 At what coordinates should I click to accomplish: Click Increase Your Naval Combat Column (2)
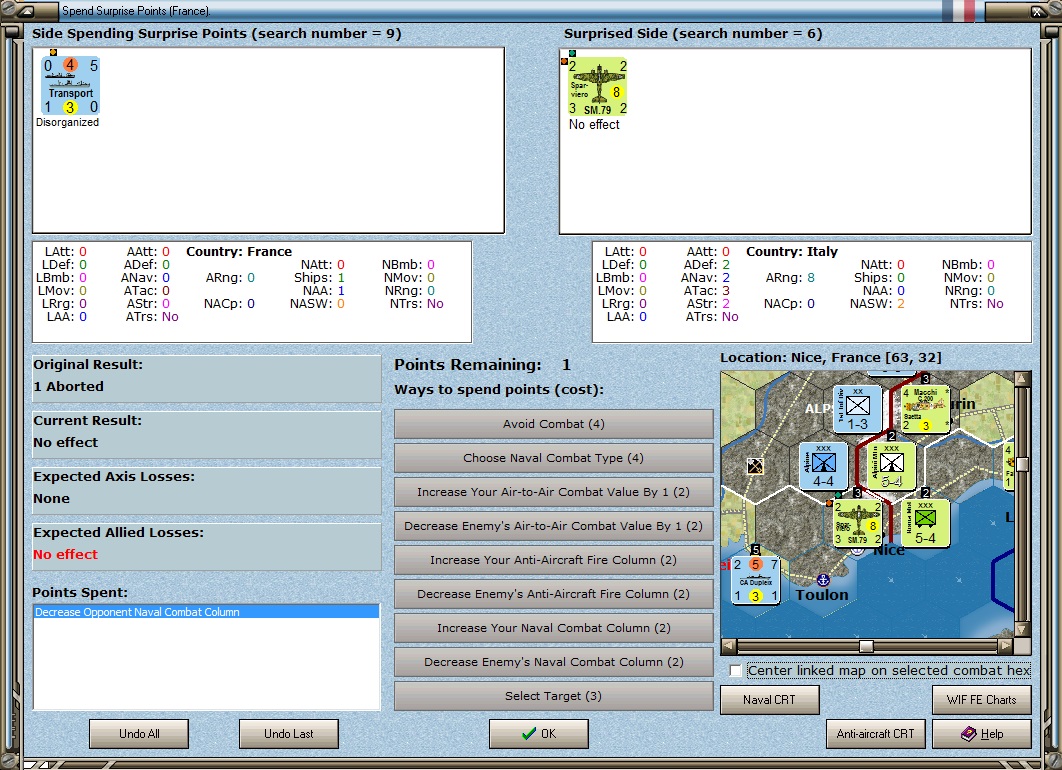[x=553, y=628]
